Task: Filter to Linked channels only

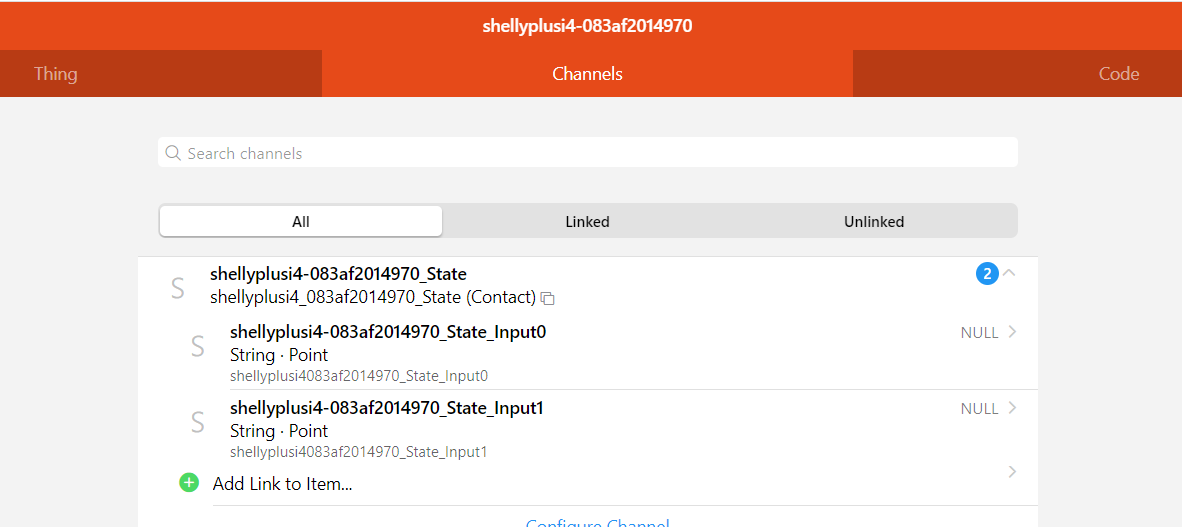Action: coord(587,222)
